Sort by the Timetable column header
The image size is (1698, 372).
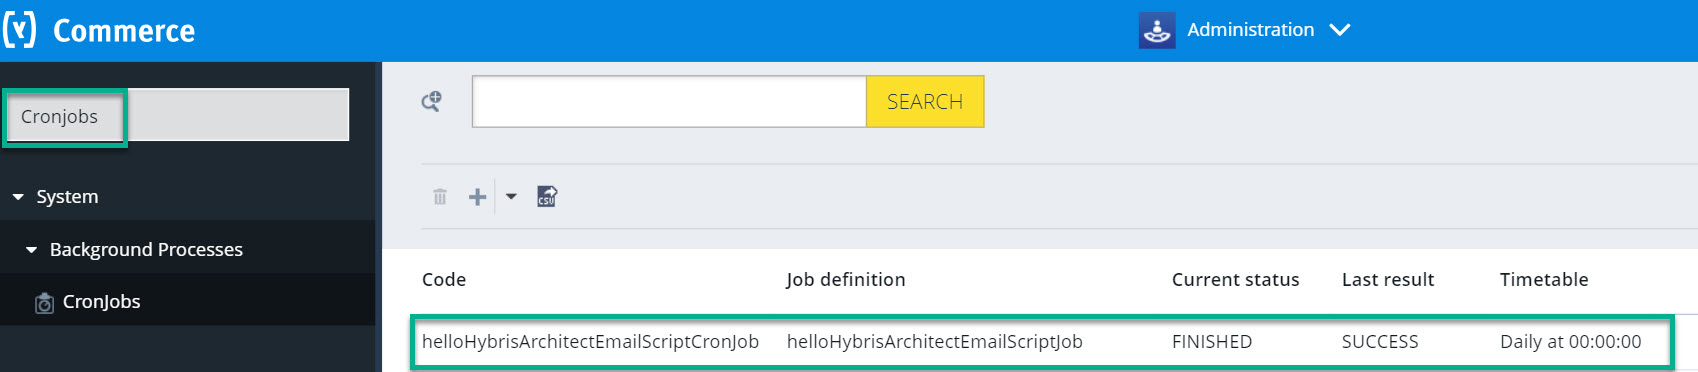[1544, 280]
